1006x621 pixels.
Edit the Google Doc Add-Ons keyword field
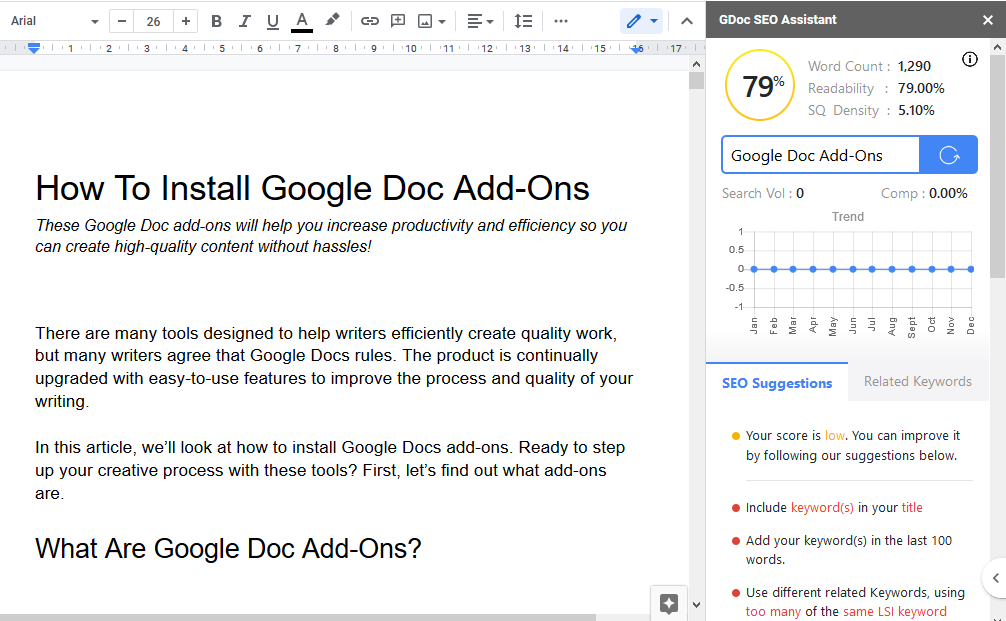pos(820,155)
